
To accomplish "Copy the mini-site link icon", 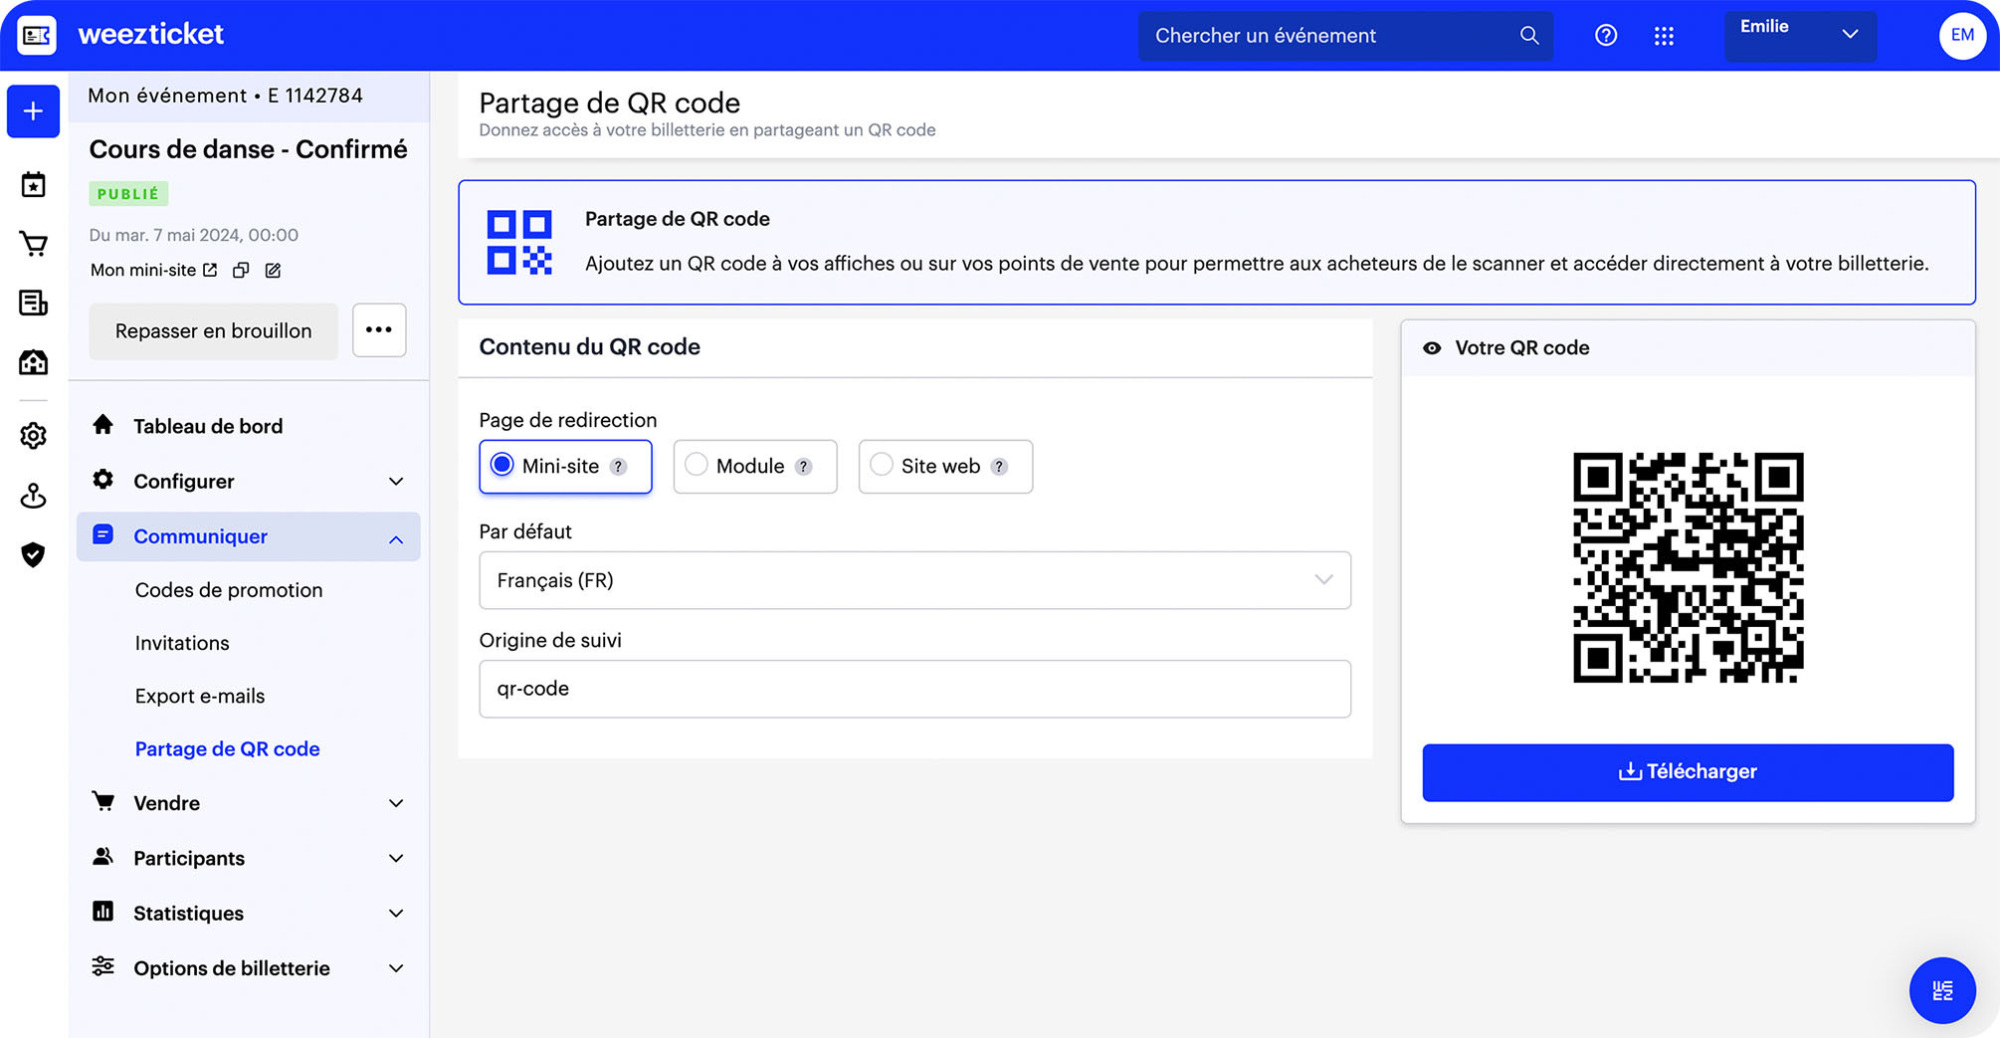I will click(x=241, y=270).
